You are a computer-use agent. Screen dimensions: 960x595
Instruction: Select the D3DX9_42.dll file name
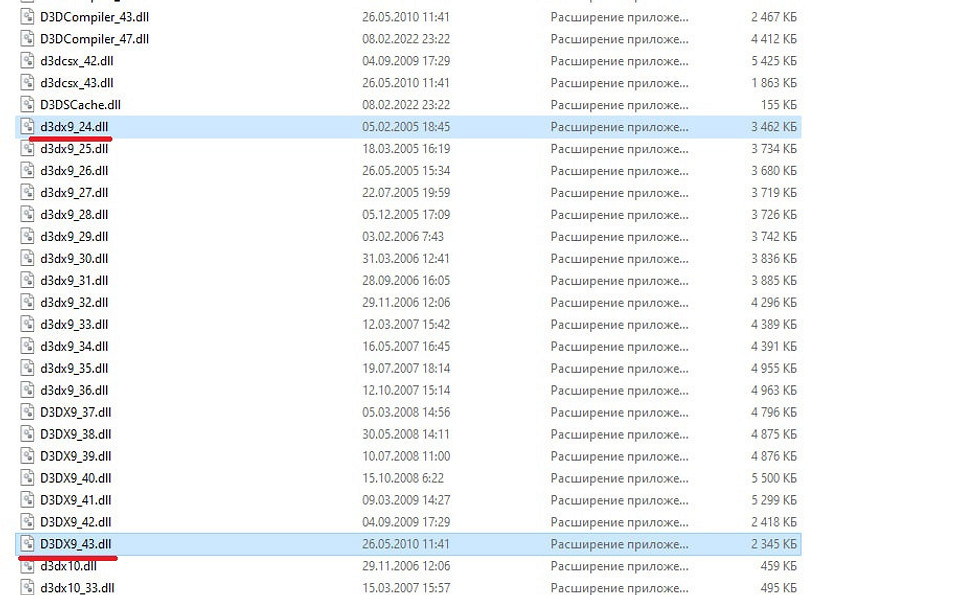[75, 522]
